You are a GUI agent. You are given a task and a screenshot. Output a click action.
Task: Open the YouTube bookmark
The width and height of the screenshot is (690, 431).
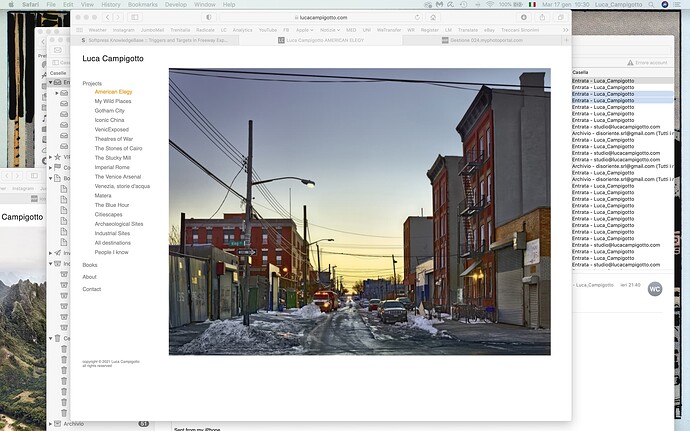[268, 30]
